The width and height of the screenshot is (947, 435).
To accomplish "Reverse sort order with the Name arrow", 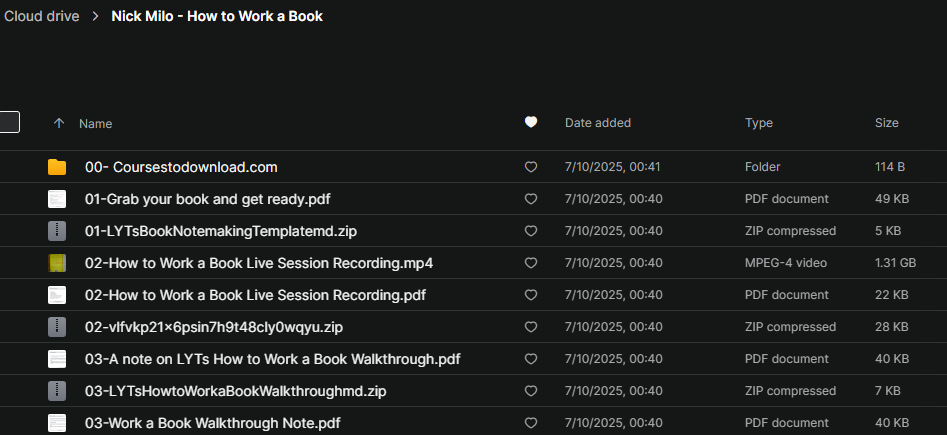I will click(59, 123).
